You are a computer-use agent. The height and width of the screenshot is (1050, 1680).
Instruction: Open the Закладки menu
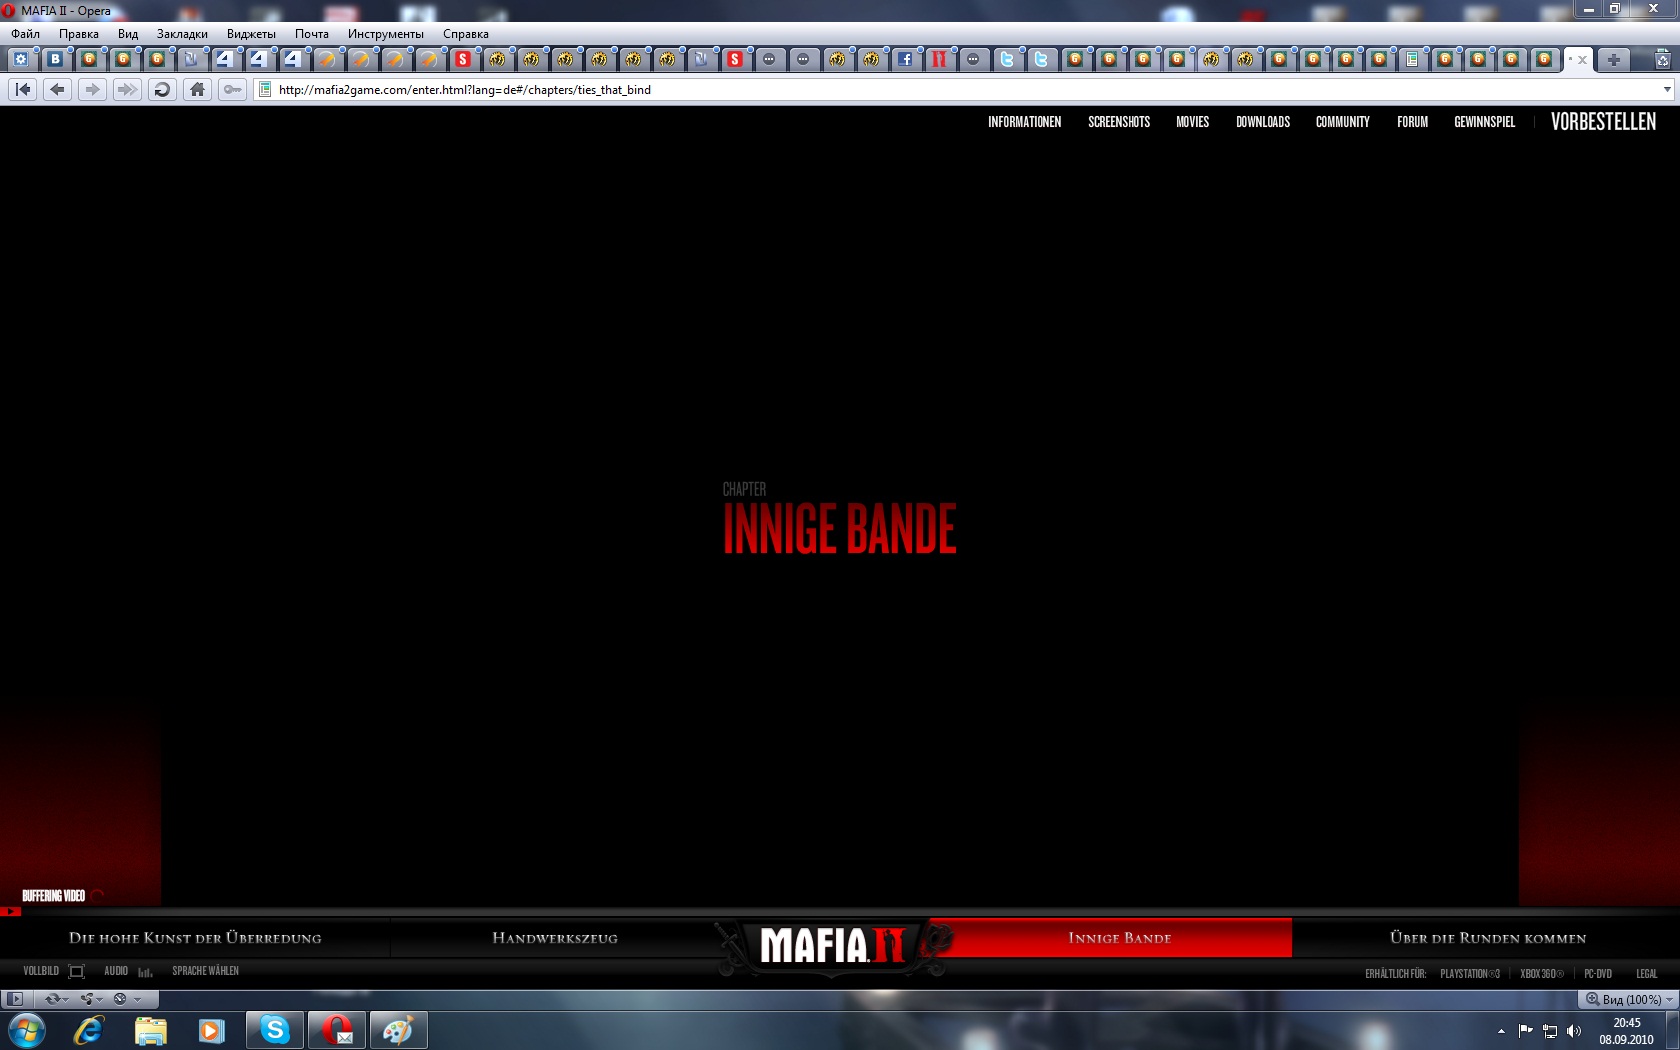pyautogui.click(x=182, y=34)
